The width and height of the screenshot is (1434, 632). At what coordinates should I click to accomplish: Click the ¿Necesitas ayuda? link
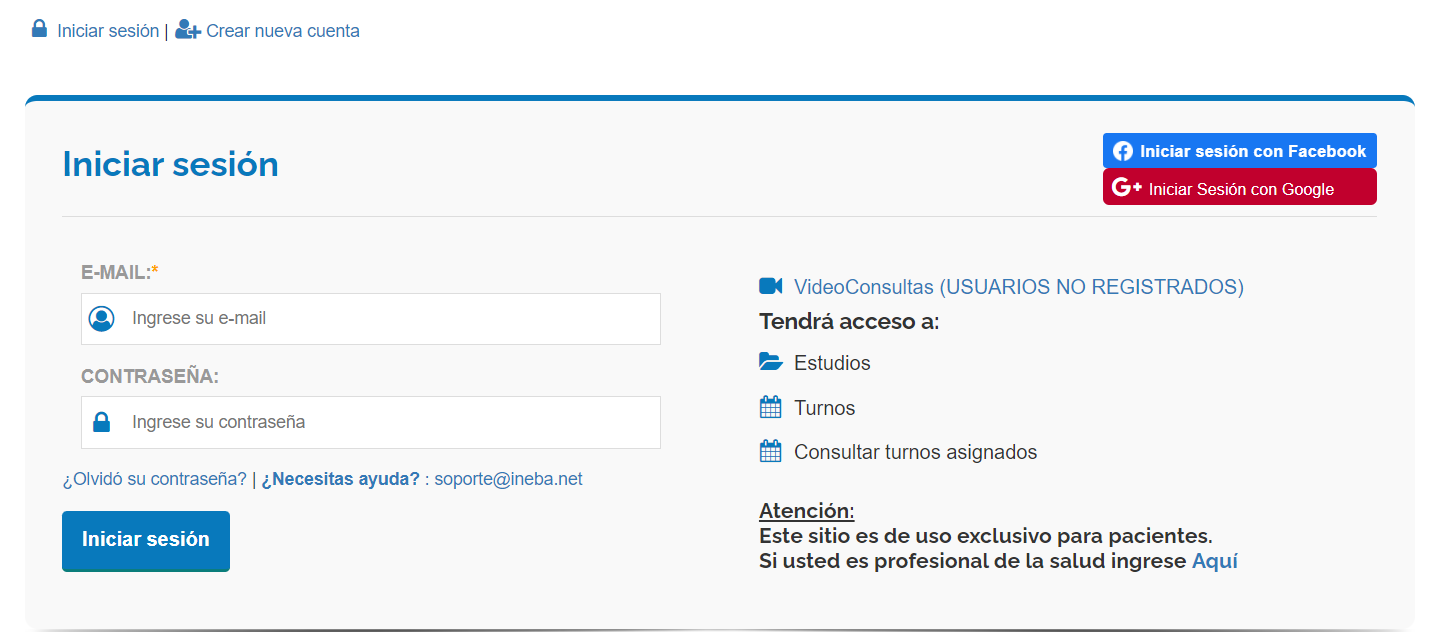(x=340, y=479)
